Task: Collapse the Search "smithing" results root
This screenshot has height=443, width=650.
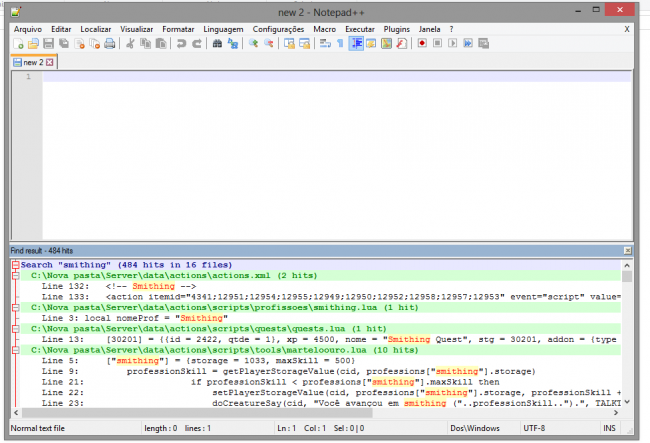Action: point(16,265)
